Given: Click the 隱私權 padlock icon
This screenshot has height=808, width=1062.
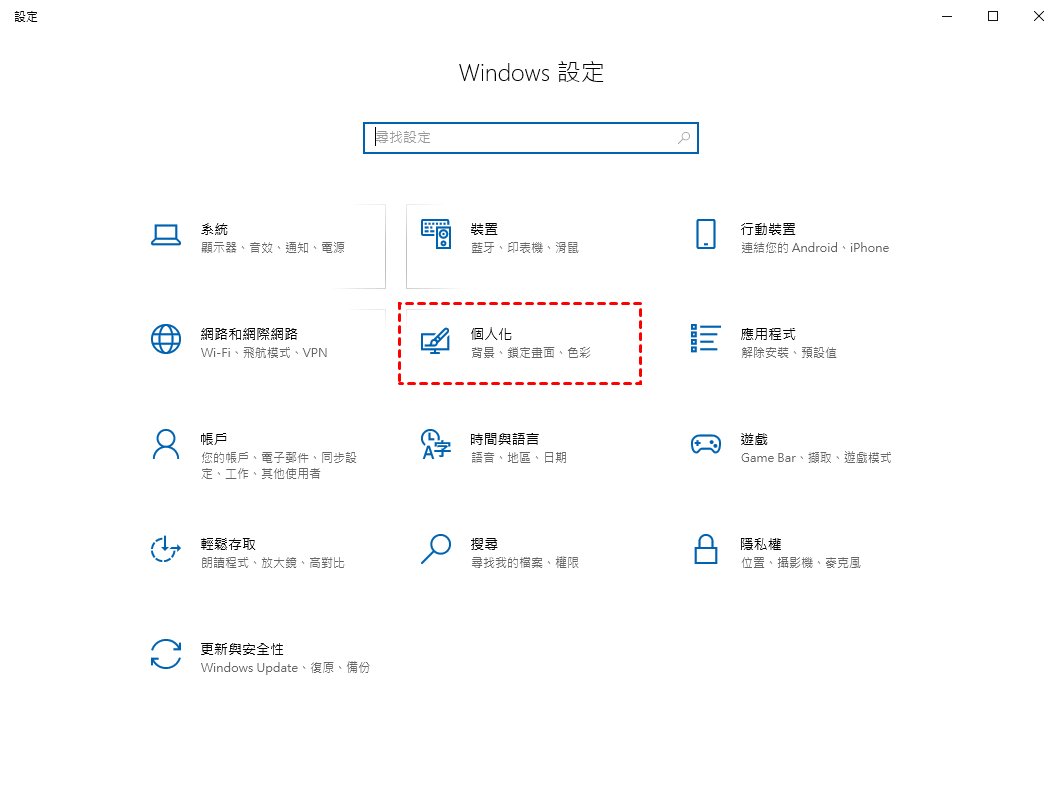Looking at the screenshot, I should (x=706, y=549).
